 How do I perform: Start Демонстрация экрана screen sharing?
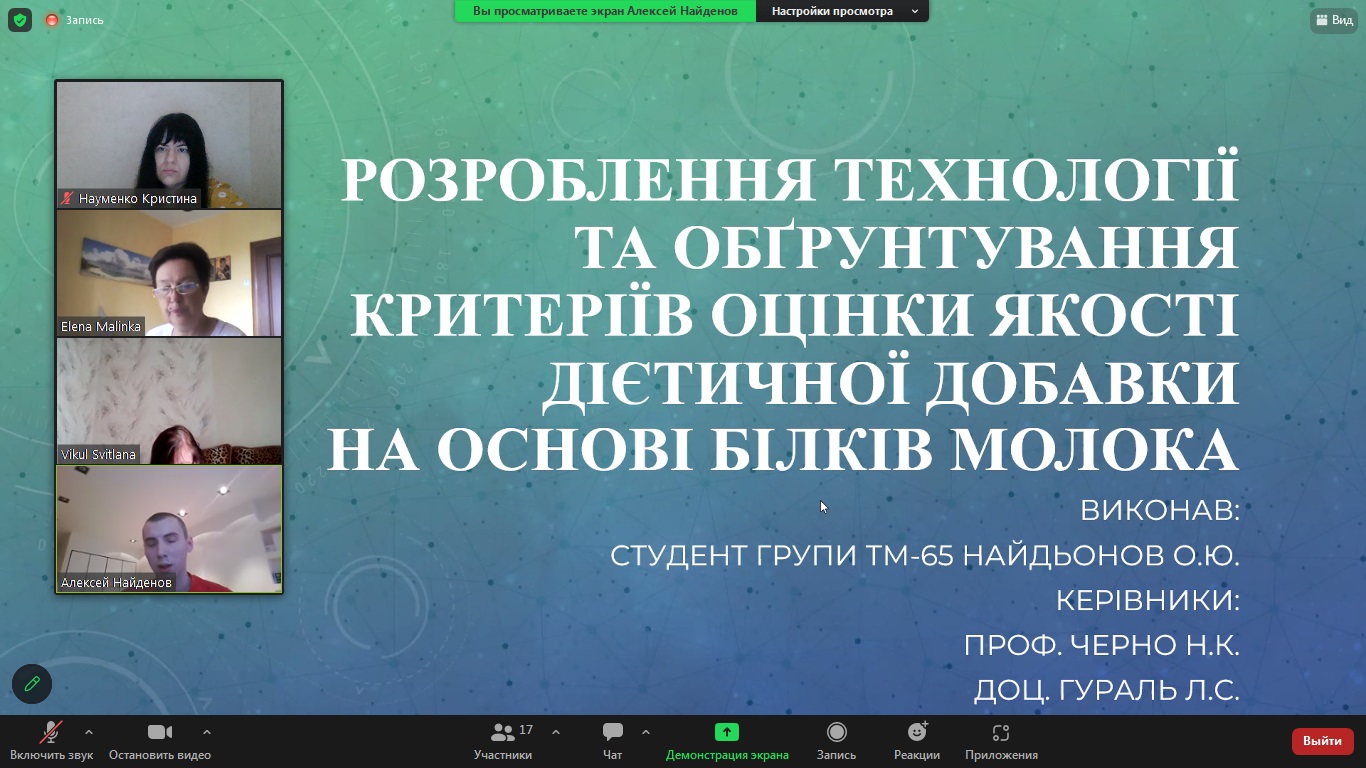[727, 742]
